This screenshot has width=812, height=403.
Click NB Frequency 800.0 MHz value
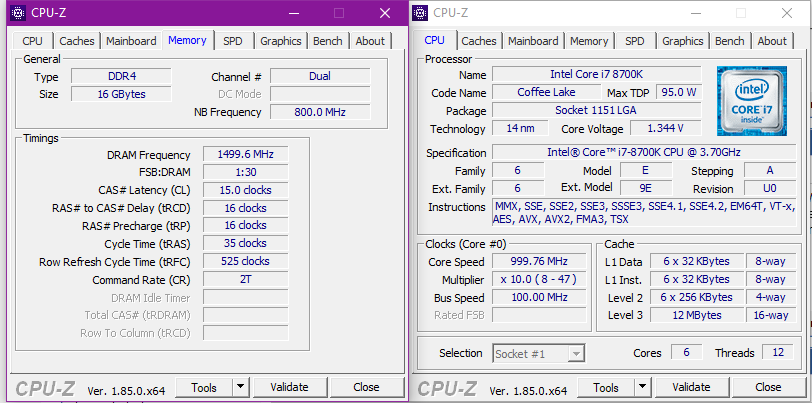pyautogui.click(x=320, y=112)
